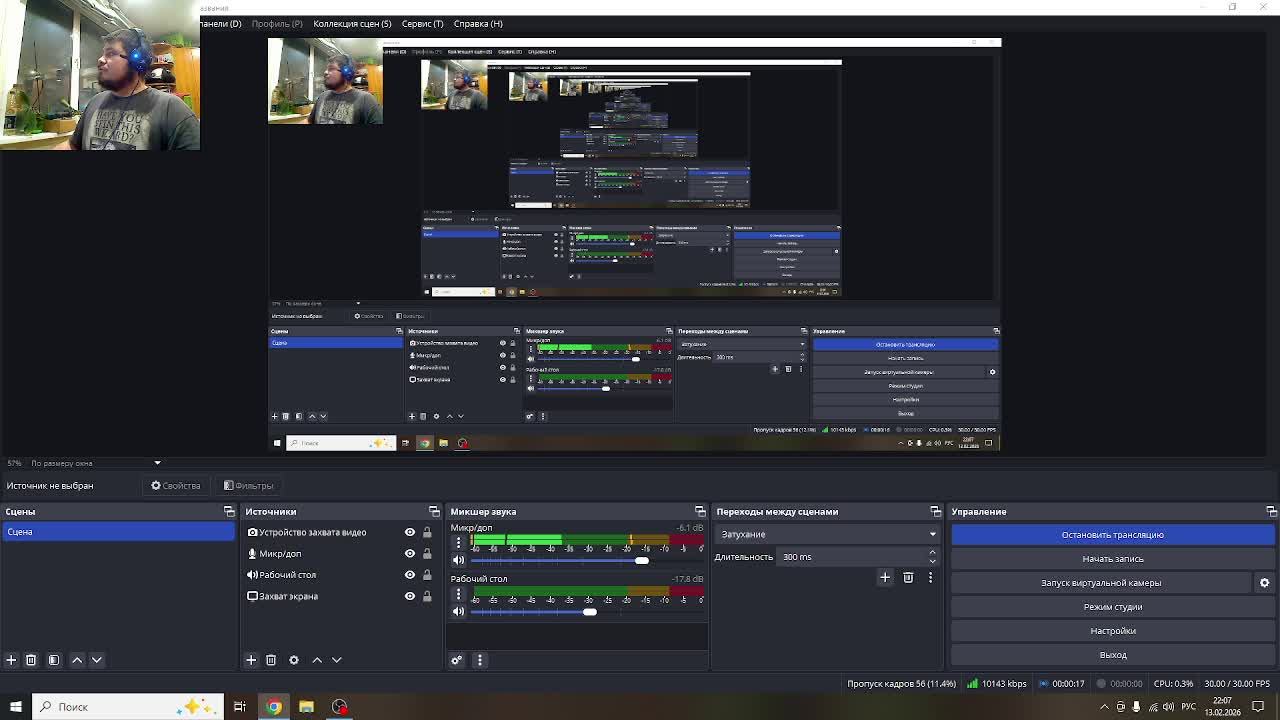
Task: Move the scene down with the arrow
Action: [x=97, y=660]
